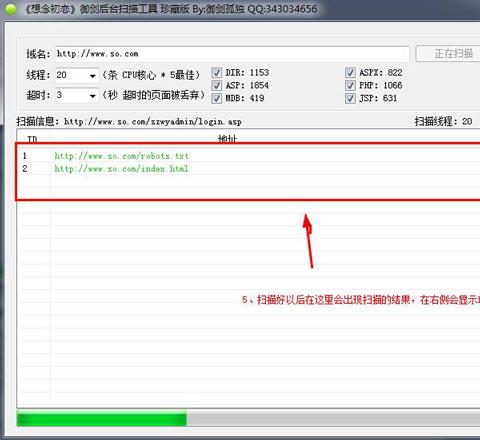Click the 扫描信息 current URL status text

point(129,122)
